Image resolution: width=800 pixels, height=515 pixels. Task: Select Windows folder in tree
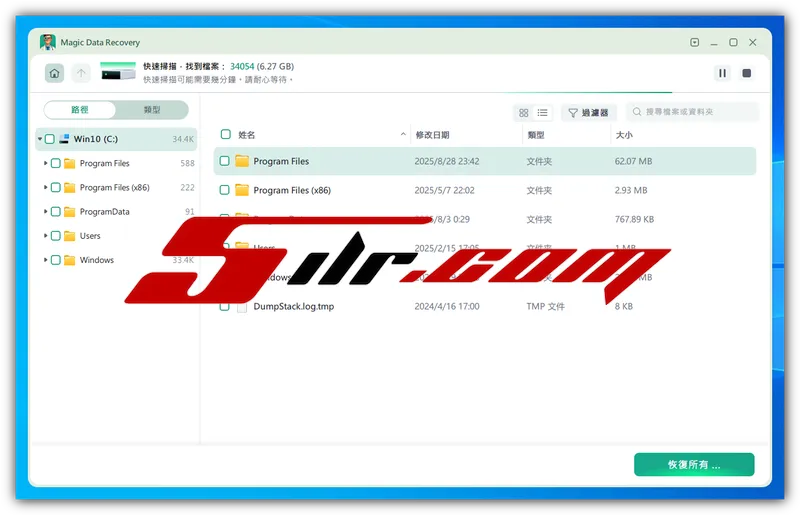[x=96, y=260]
